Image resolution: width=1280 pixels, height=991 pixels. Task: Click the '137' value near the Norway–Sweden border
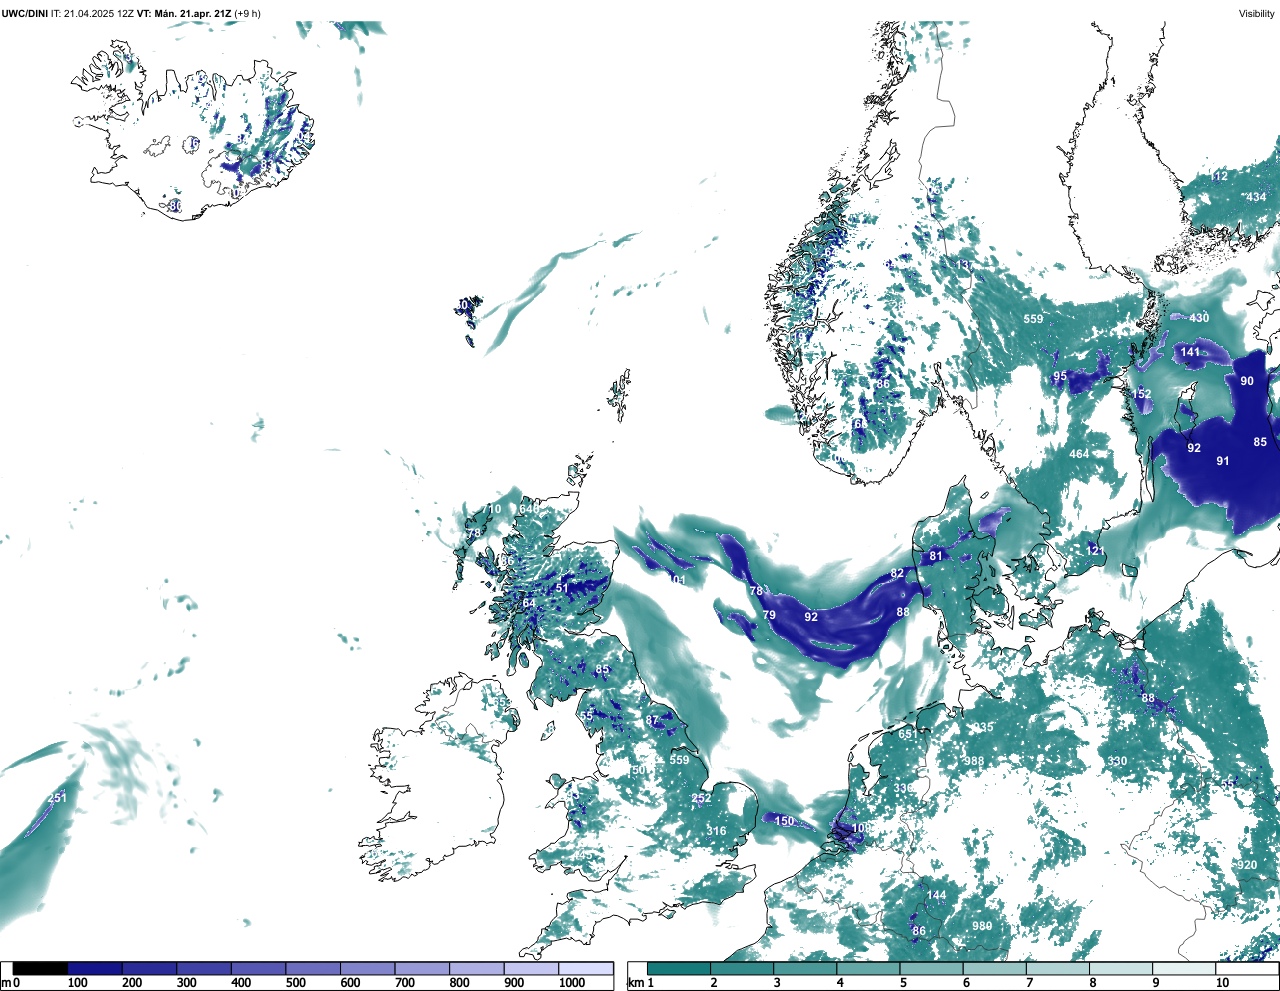pyautogui.click(x=964, y=265)
